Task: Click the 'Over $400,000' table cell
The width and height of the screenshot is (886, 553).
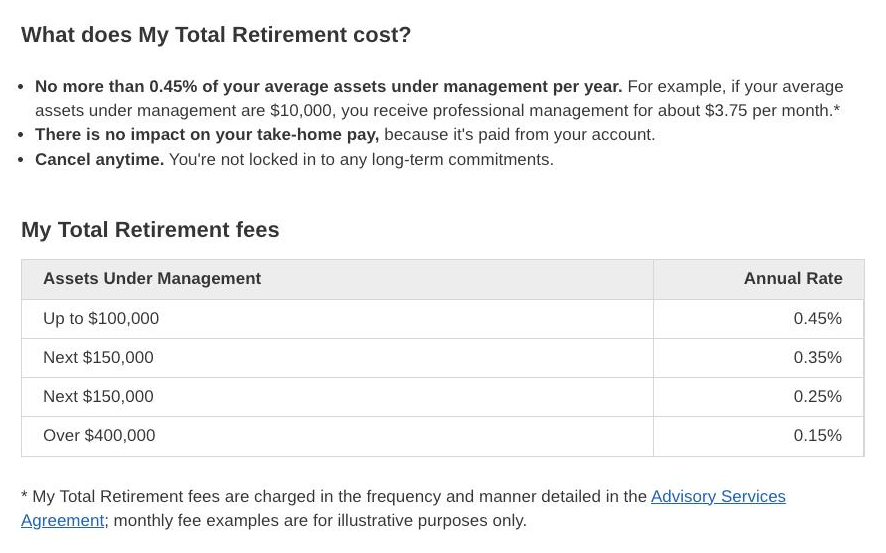Action: click(x=99, y=436)
